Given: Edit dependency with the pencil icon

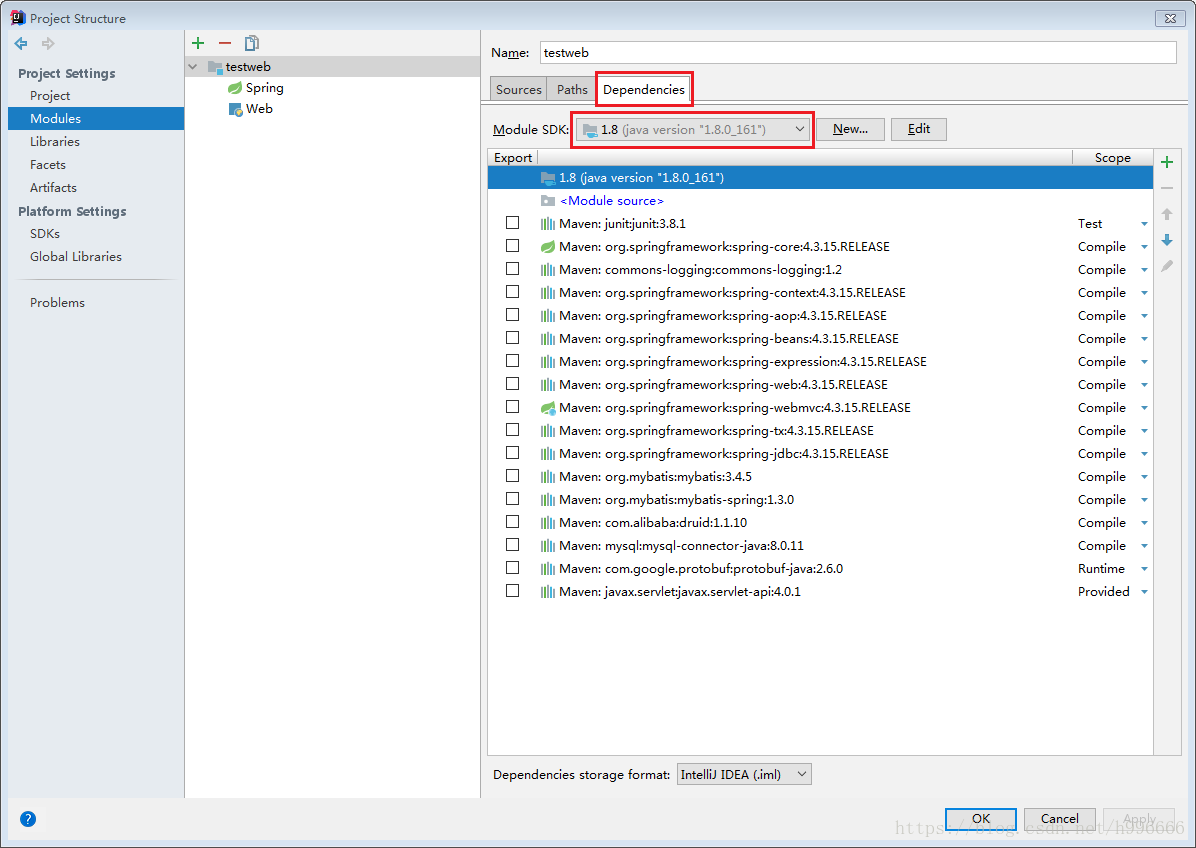Looking at the screenshot, I should [x=1167, y=266].
